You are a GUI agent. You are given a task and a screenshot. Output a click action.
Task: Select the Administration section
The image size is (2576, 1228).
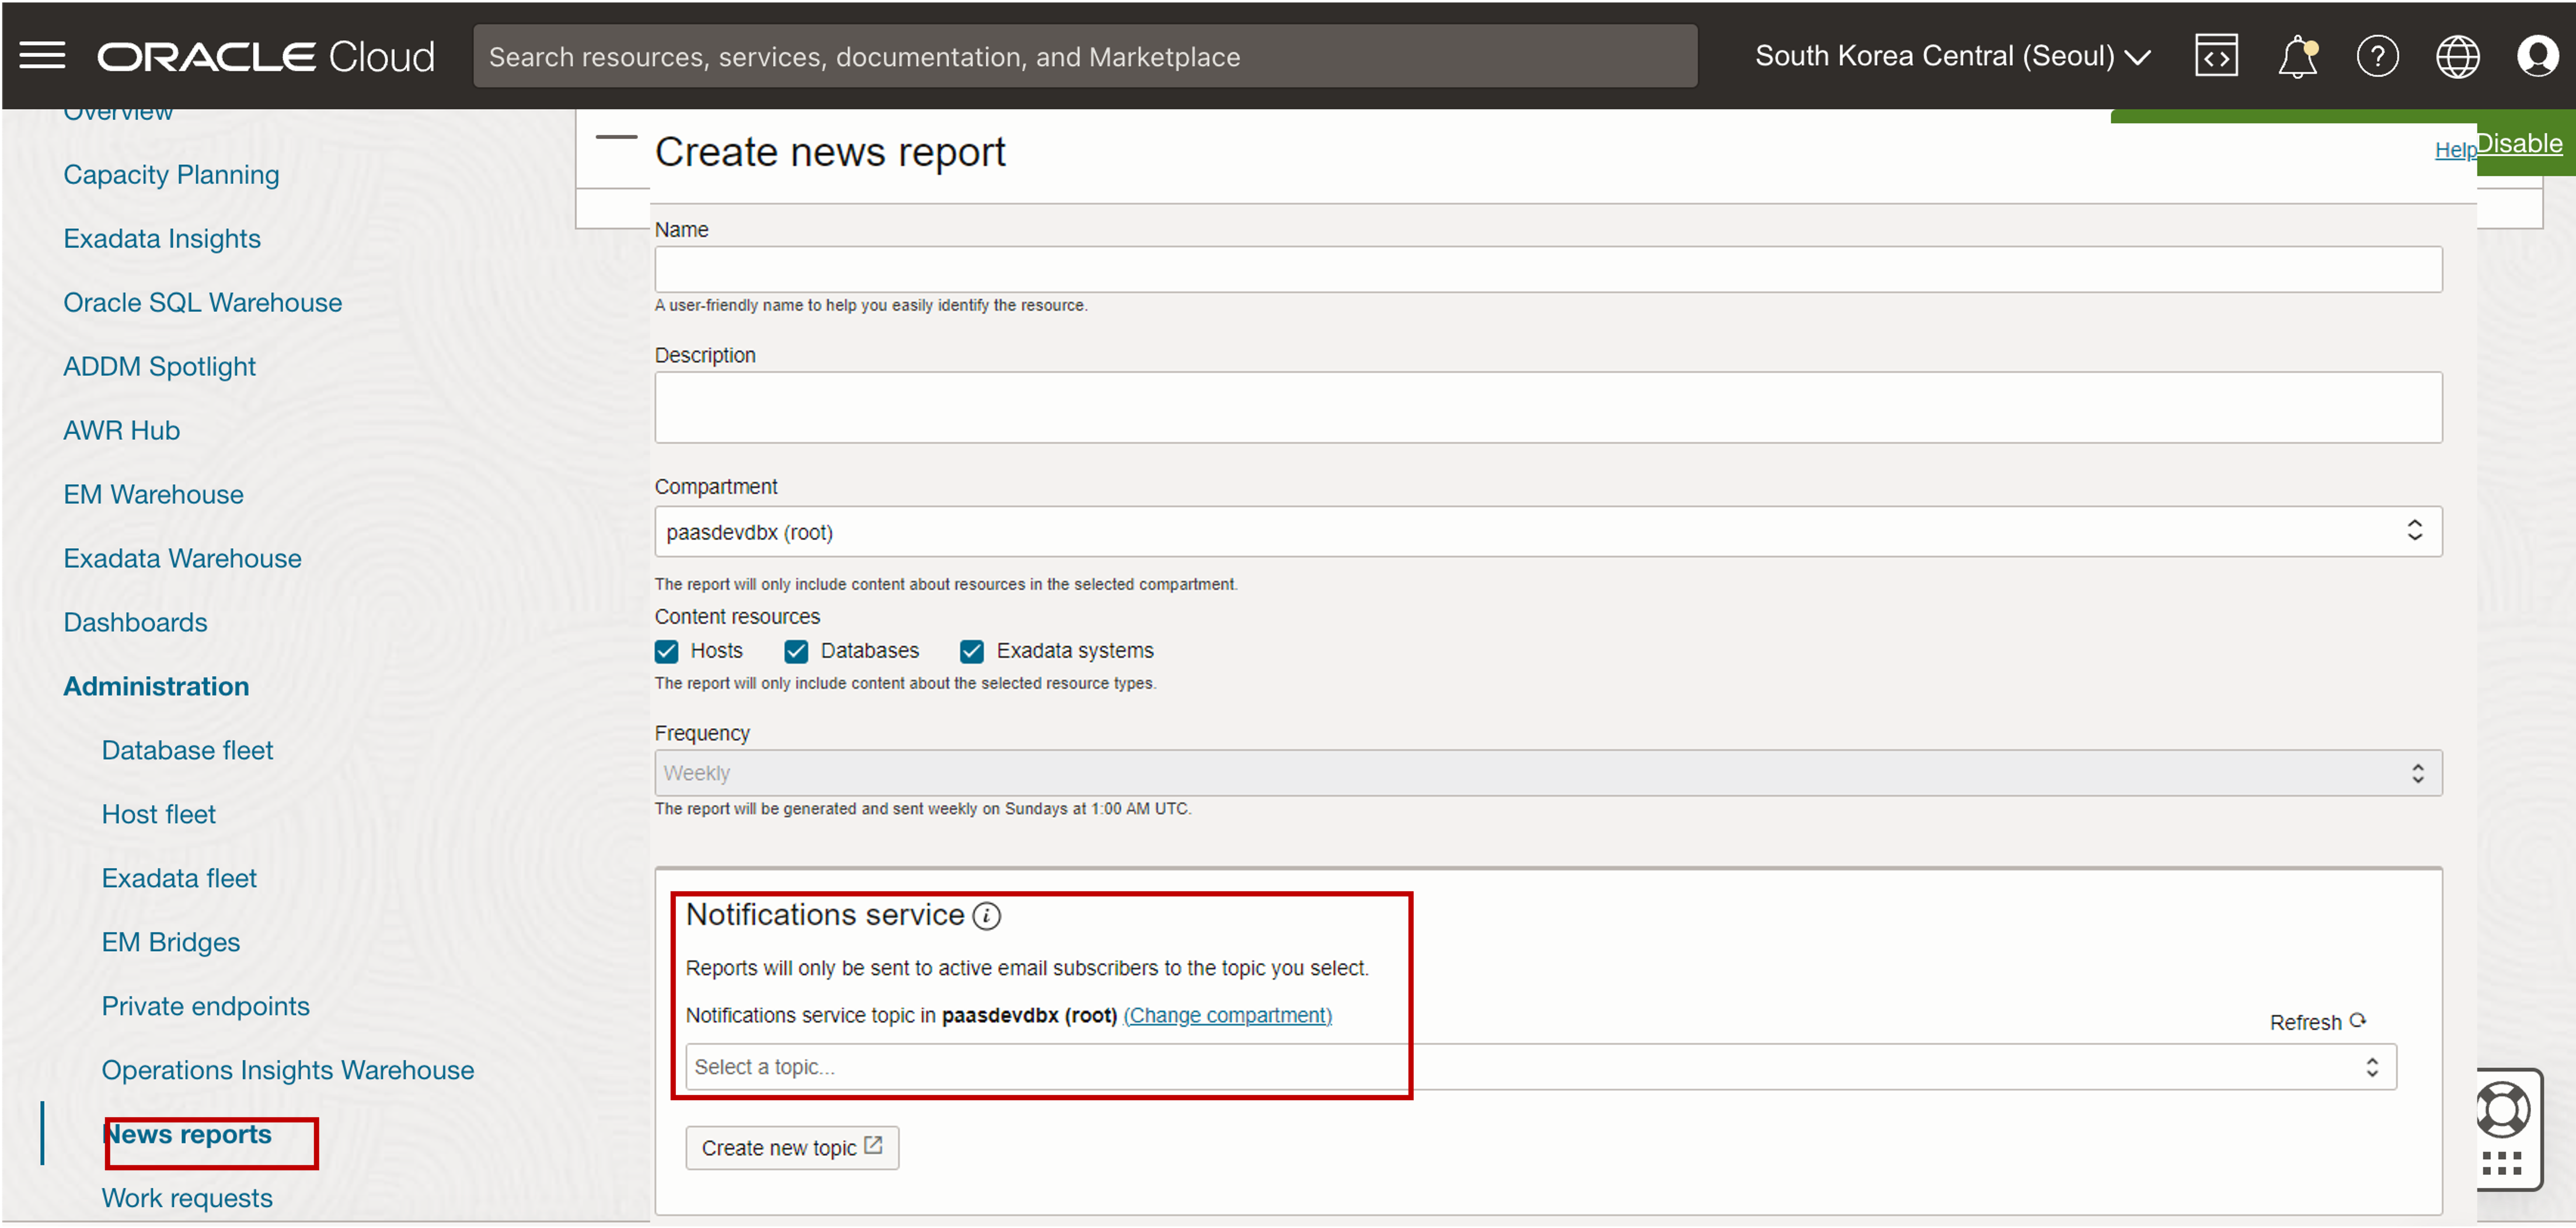157,687
